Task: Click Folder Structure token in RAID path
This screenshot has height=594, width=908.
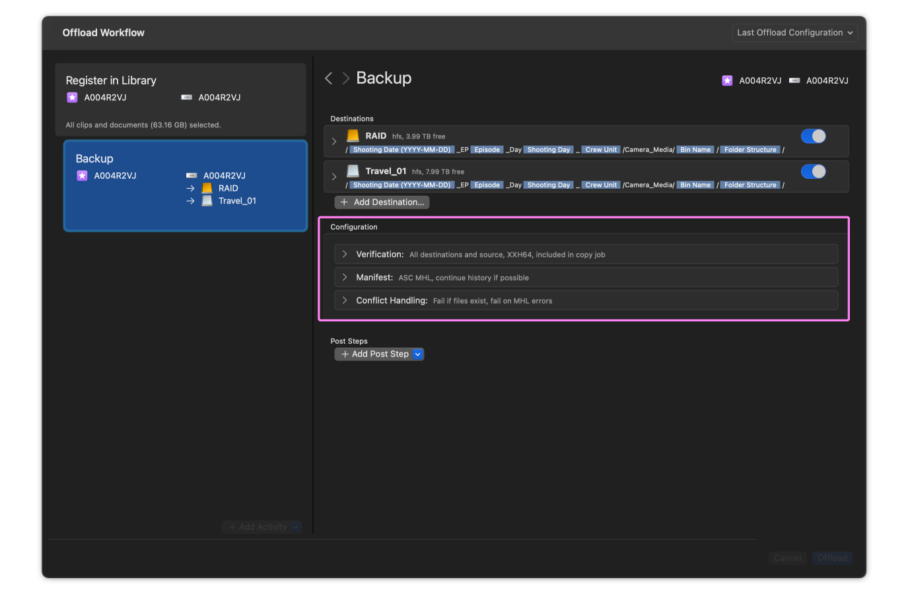Action: tap(750, 150)
